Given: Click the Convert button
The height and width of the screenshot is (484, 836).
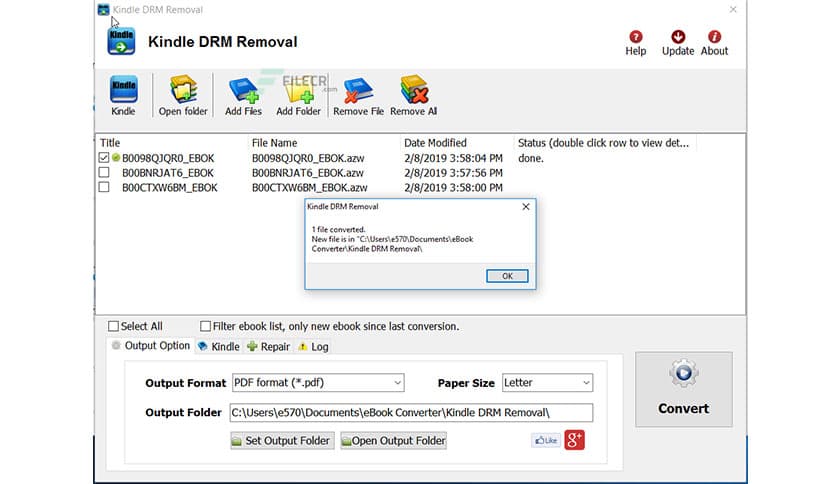Looking at the screenshot, I should click(684, 389).
